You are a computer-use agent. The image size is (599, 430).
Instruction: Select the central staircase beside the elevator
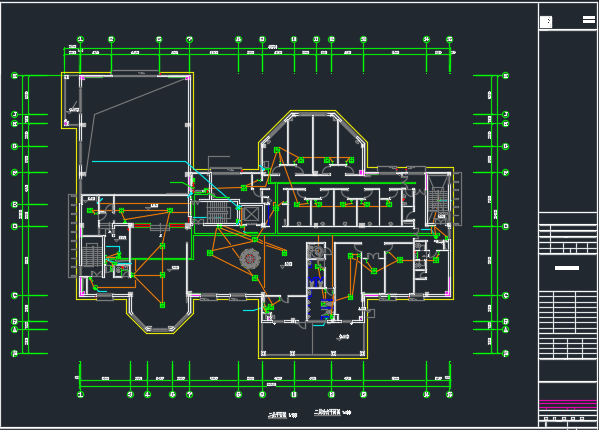pos(219,212)
